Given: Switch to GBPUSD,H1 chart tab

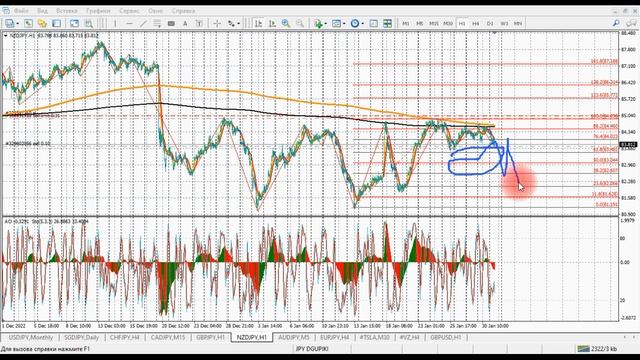Looking at the screenshot, I should pyautogui.click(x=445, y=338).
